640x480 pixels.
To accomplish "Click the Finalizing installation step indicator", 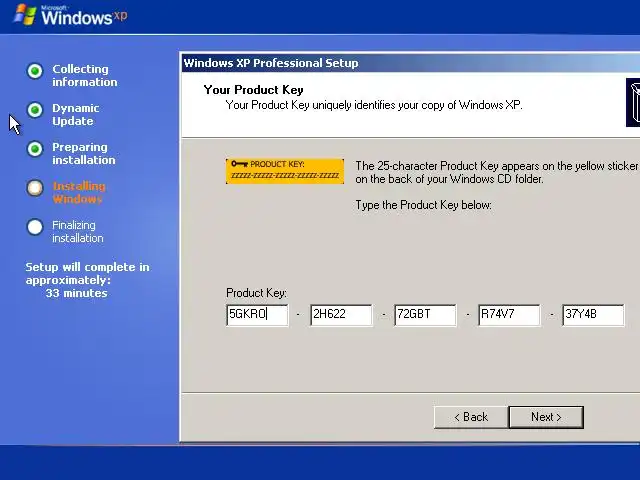I will 35,227.
